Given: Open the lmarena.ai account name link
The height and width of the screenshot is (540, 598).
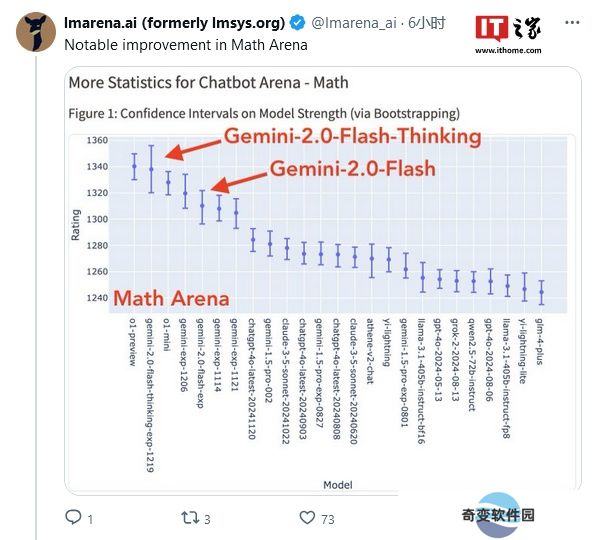Looking at the screenshot, I should pos(175,23).
